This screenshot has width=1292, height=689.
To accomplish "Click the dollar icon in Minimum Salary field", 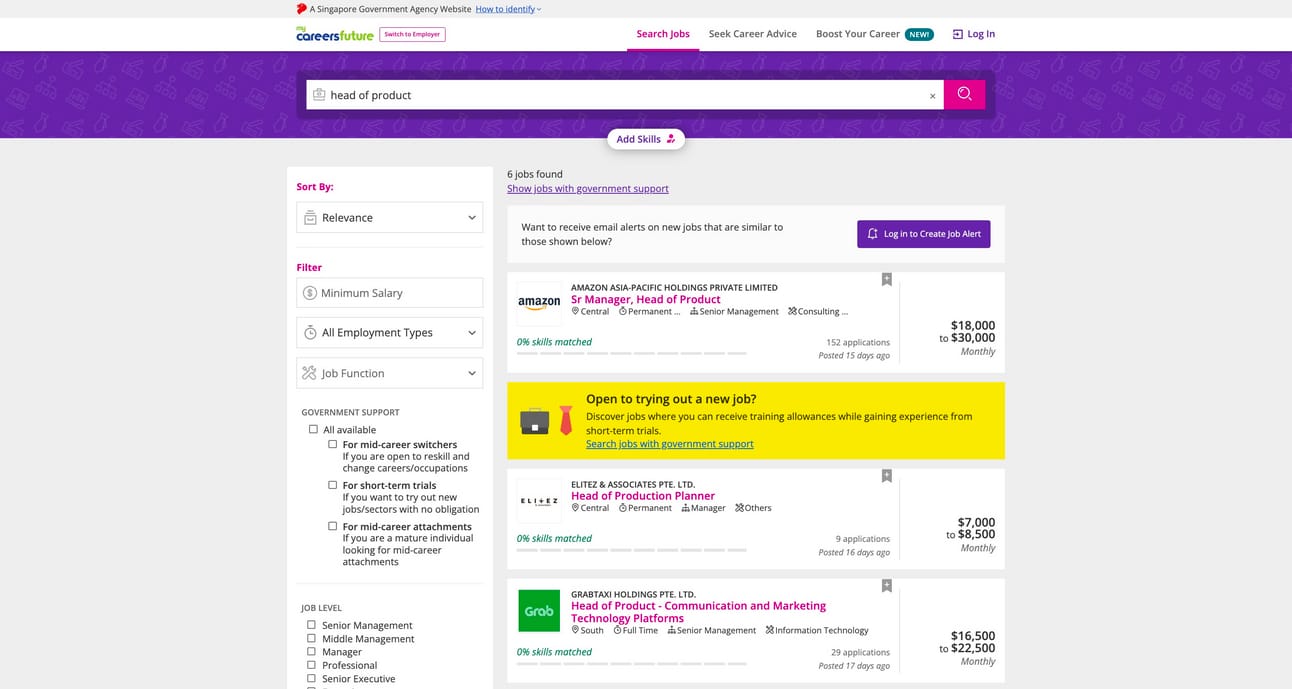I will 310,293.
